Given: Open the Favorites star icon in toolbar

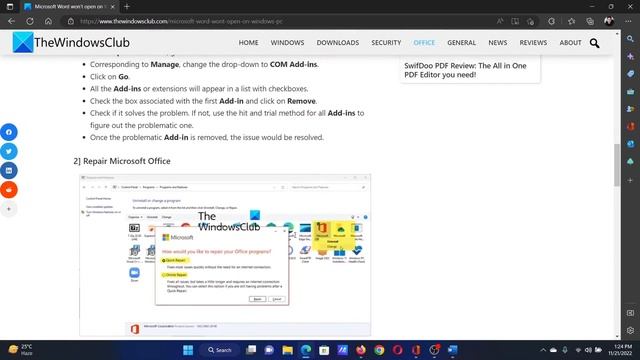Looking at the screenshot, I should (x=571, y=21).
